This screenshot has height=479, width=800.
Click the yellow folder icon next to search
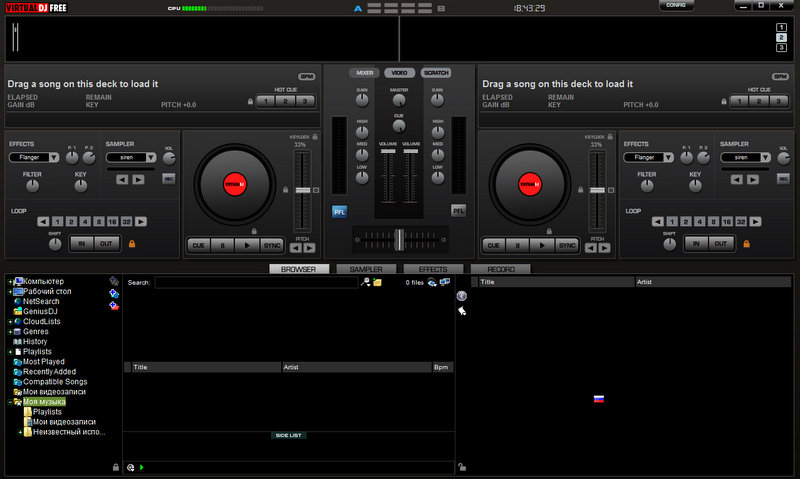378,282
